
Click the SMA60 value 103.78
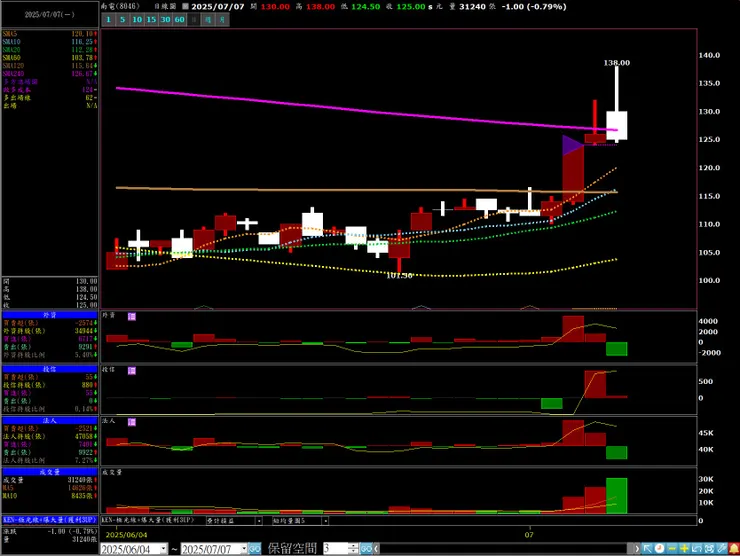(84, 58)
